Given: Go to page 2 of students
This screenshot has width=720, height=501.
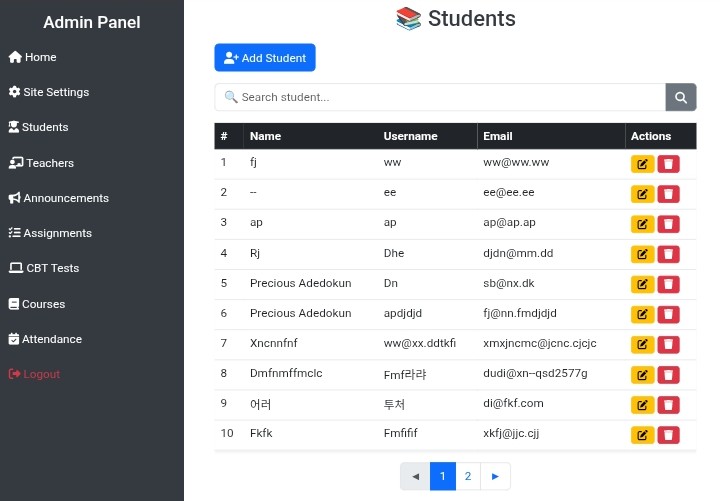Looking at the screenshot, I should click(468, 476).
